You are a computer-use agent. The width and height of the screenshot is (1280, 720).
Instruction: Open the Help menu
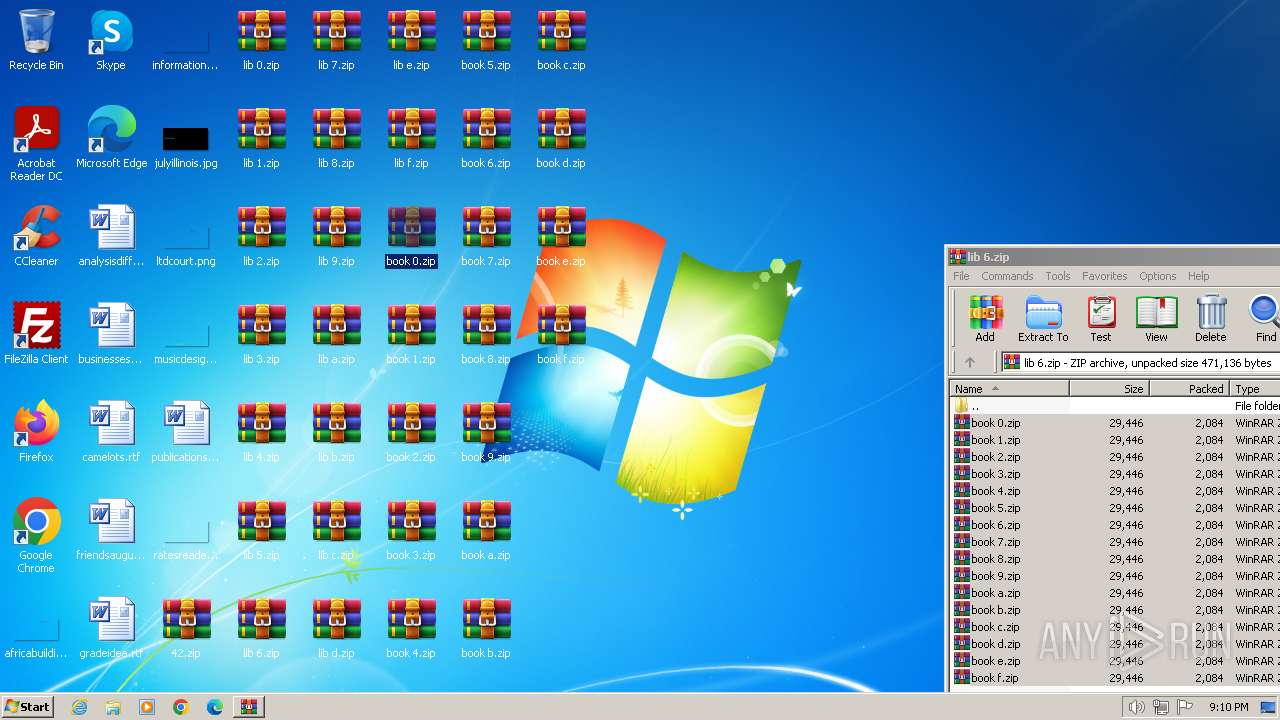pos(1198,276)
